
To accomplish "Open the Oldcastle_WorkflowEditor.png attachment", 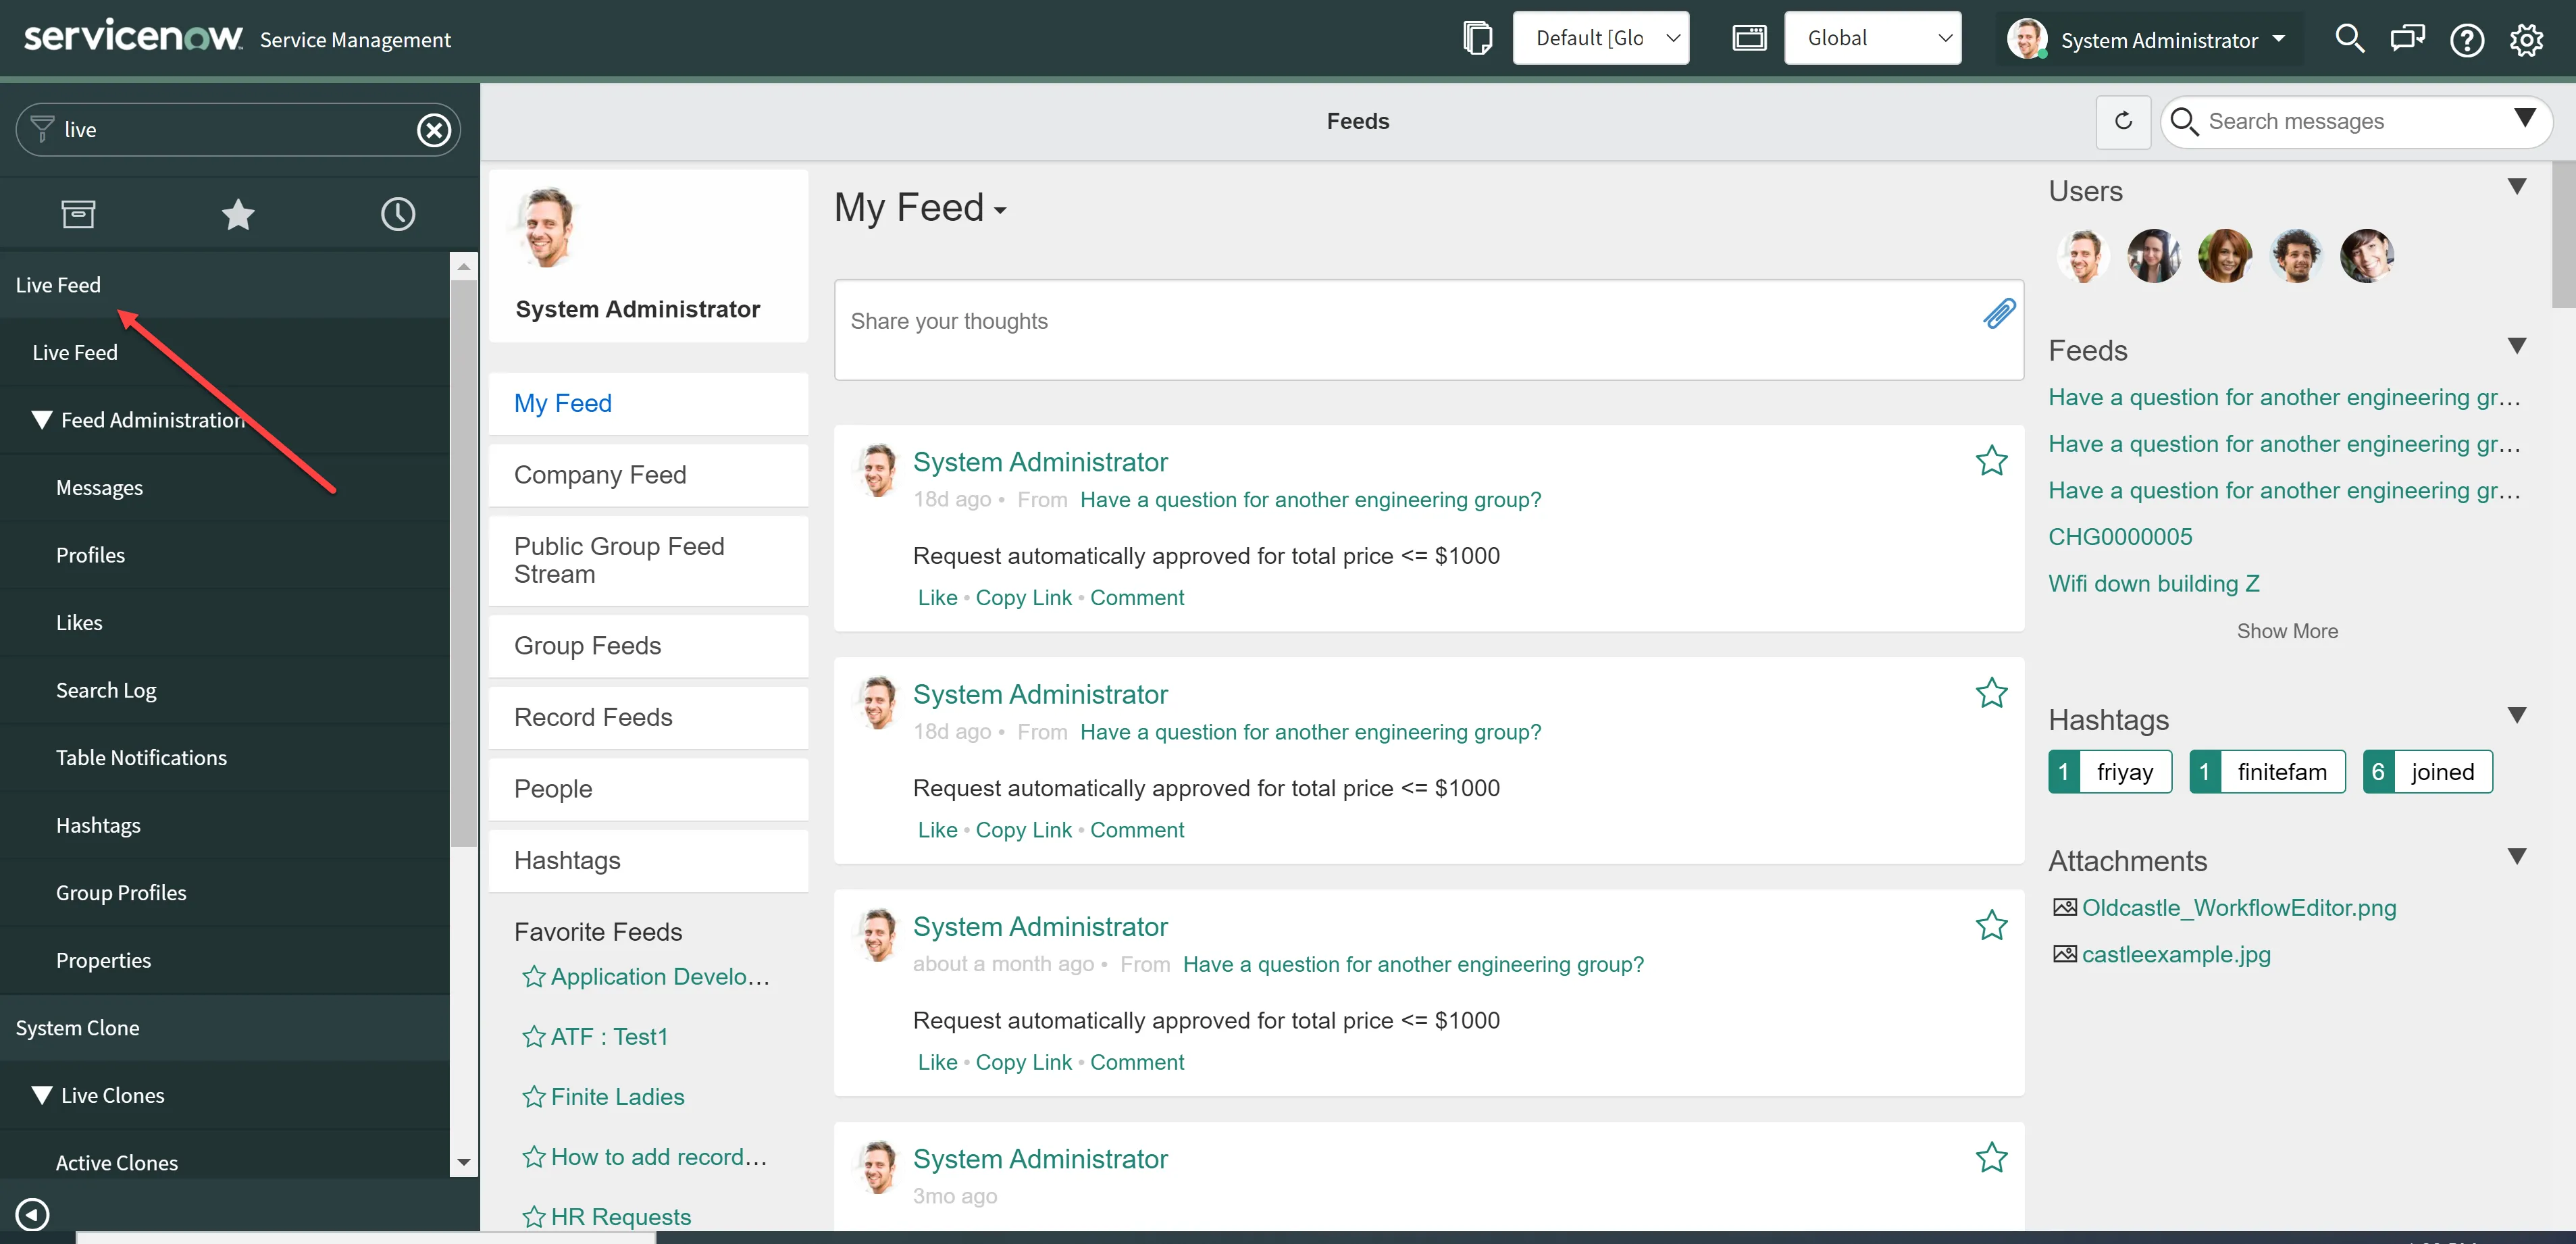I will [2238, 908].
